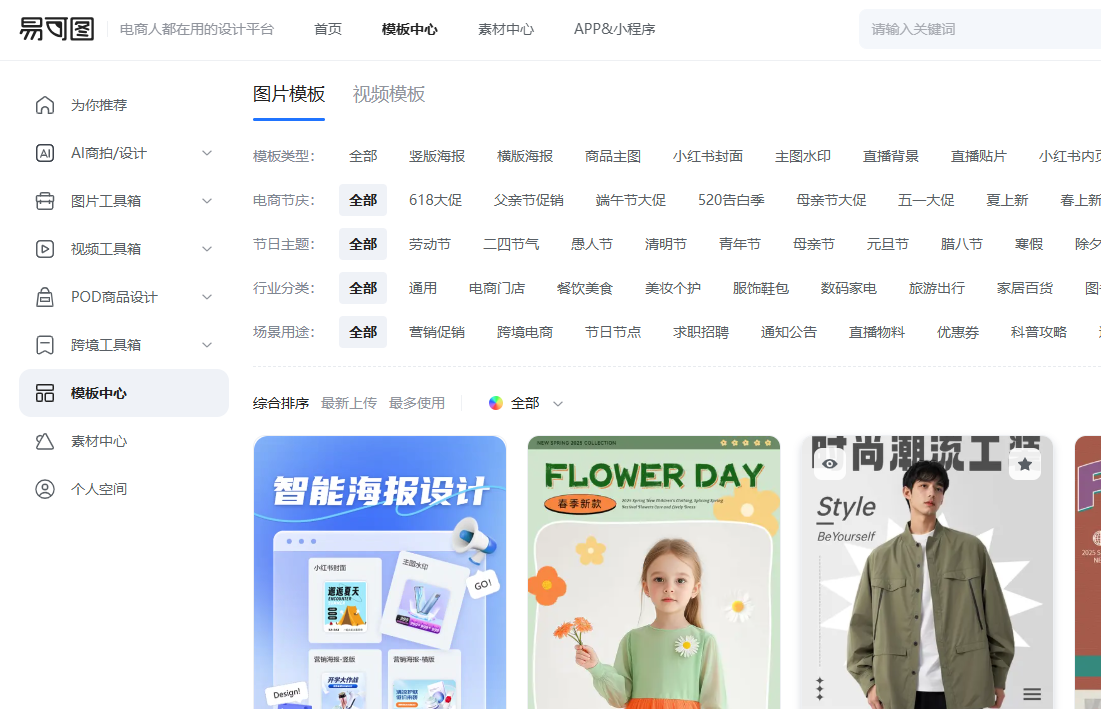Filter usage by 求职招聘
Screen dimensions: 1101x709
tap(701, 332)
